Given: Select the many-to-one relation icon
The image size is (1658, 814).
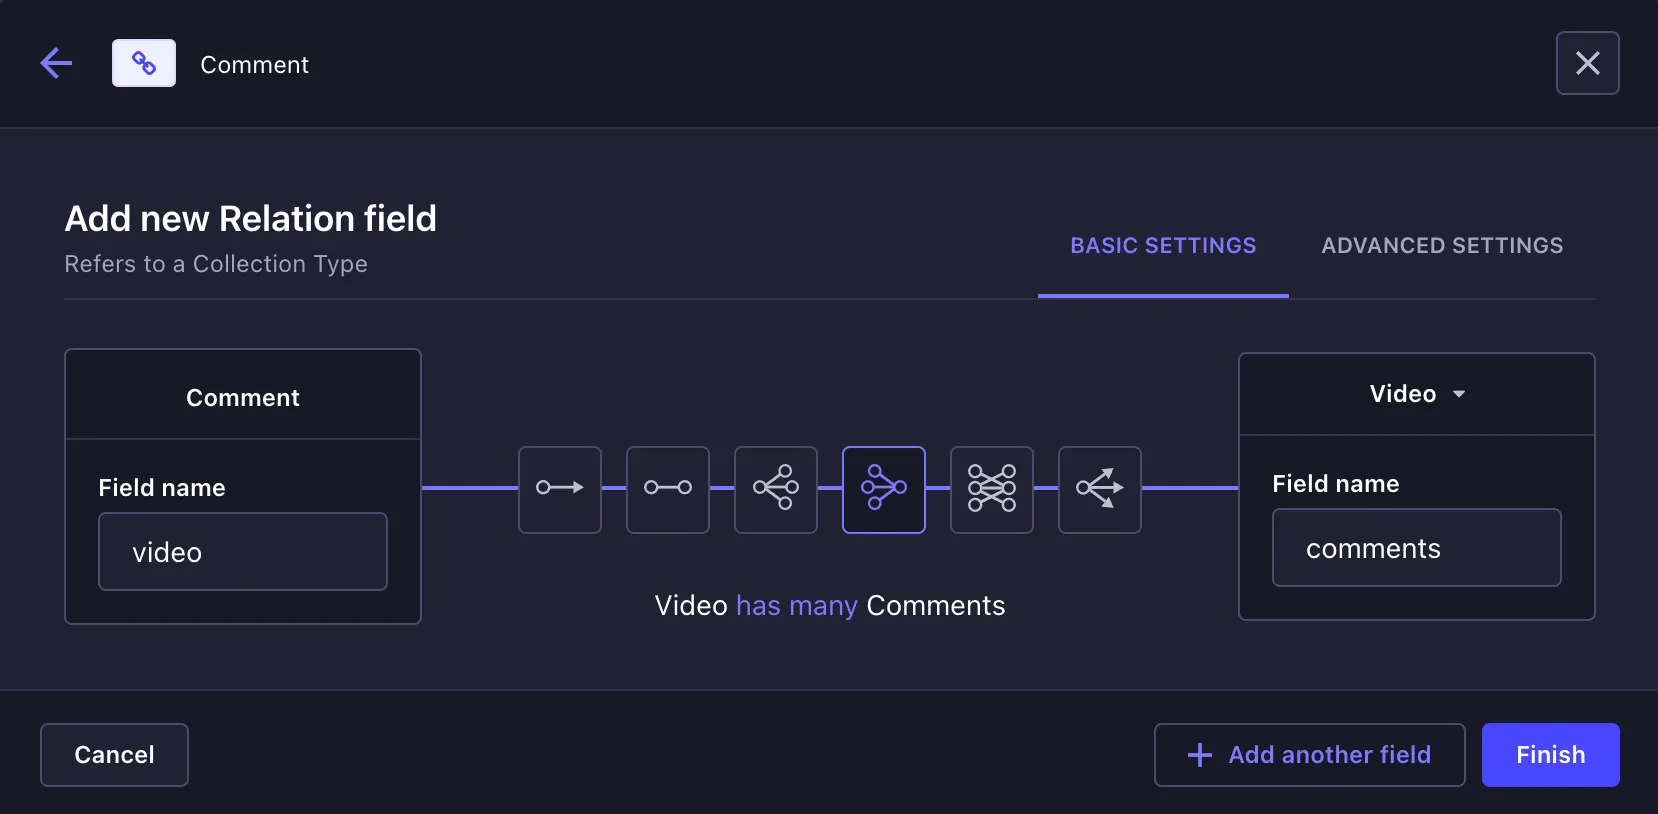Looking at the screenshot, I should tap(884, 489).
